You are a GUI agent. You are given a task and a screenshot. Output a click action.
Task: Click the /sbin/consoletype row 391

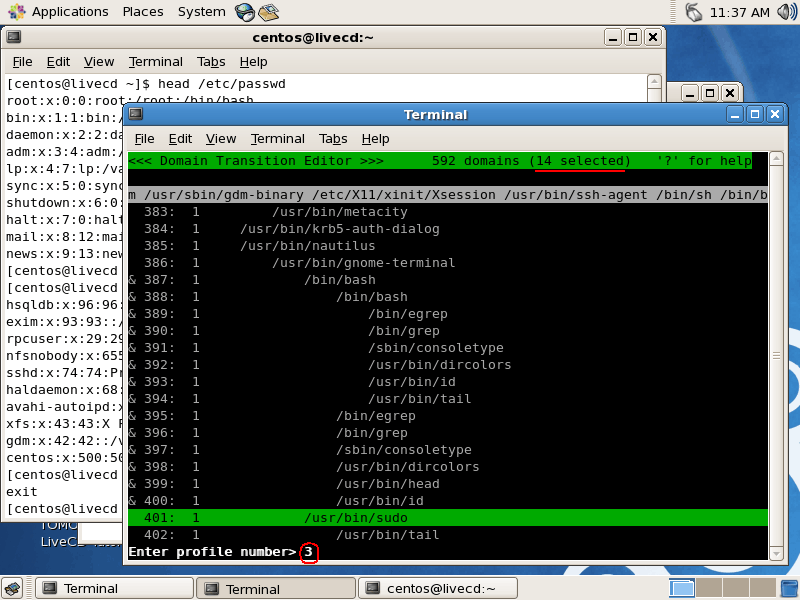click(x=447, y=348)
